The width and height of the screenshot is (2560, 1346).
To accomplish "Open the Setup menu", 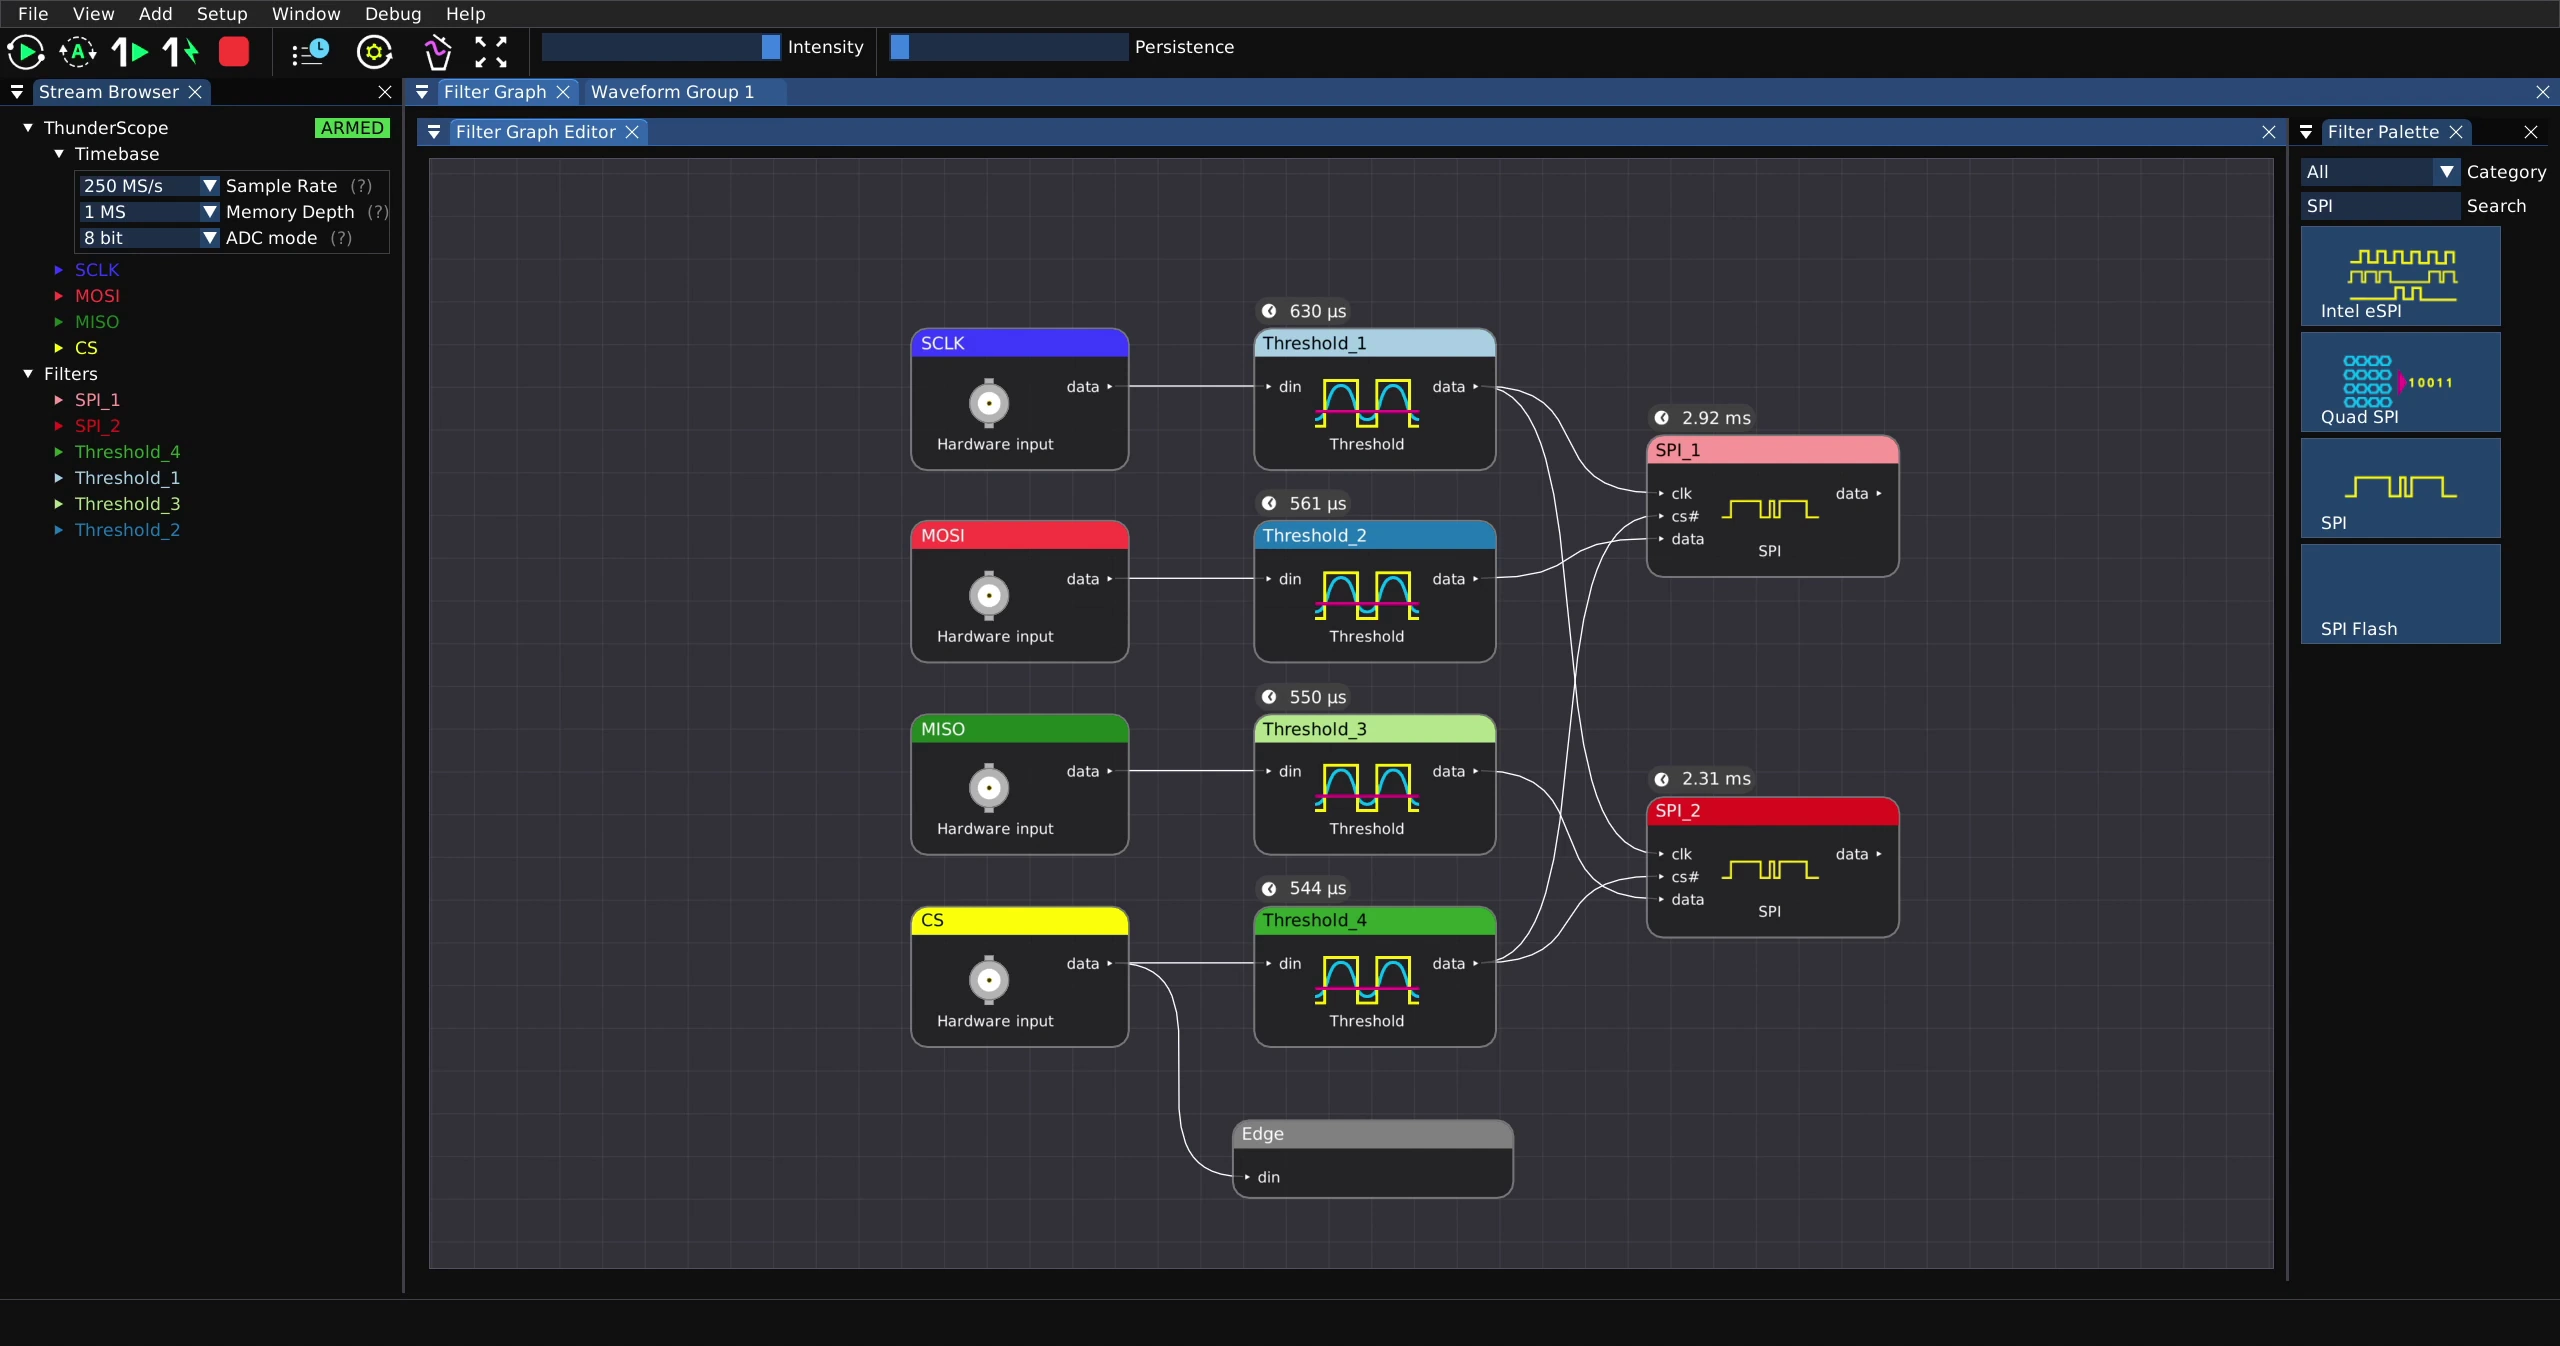I will pyautogui.click(x=222, y=14).
